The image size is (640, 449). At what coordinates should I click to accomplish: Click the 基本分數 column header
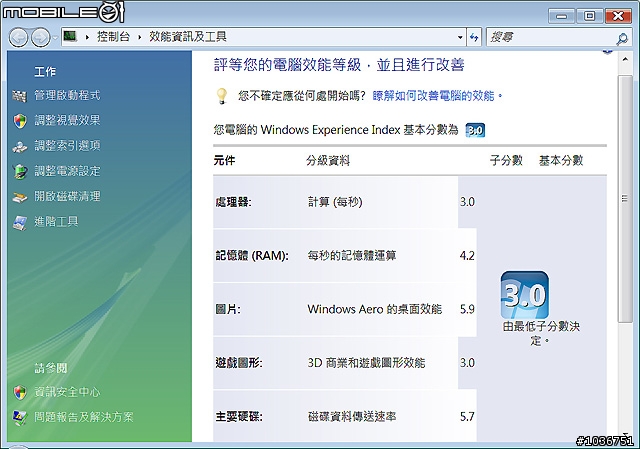pyautogui.click(x=561, y=160)
